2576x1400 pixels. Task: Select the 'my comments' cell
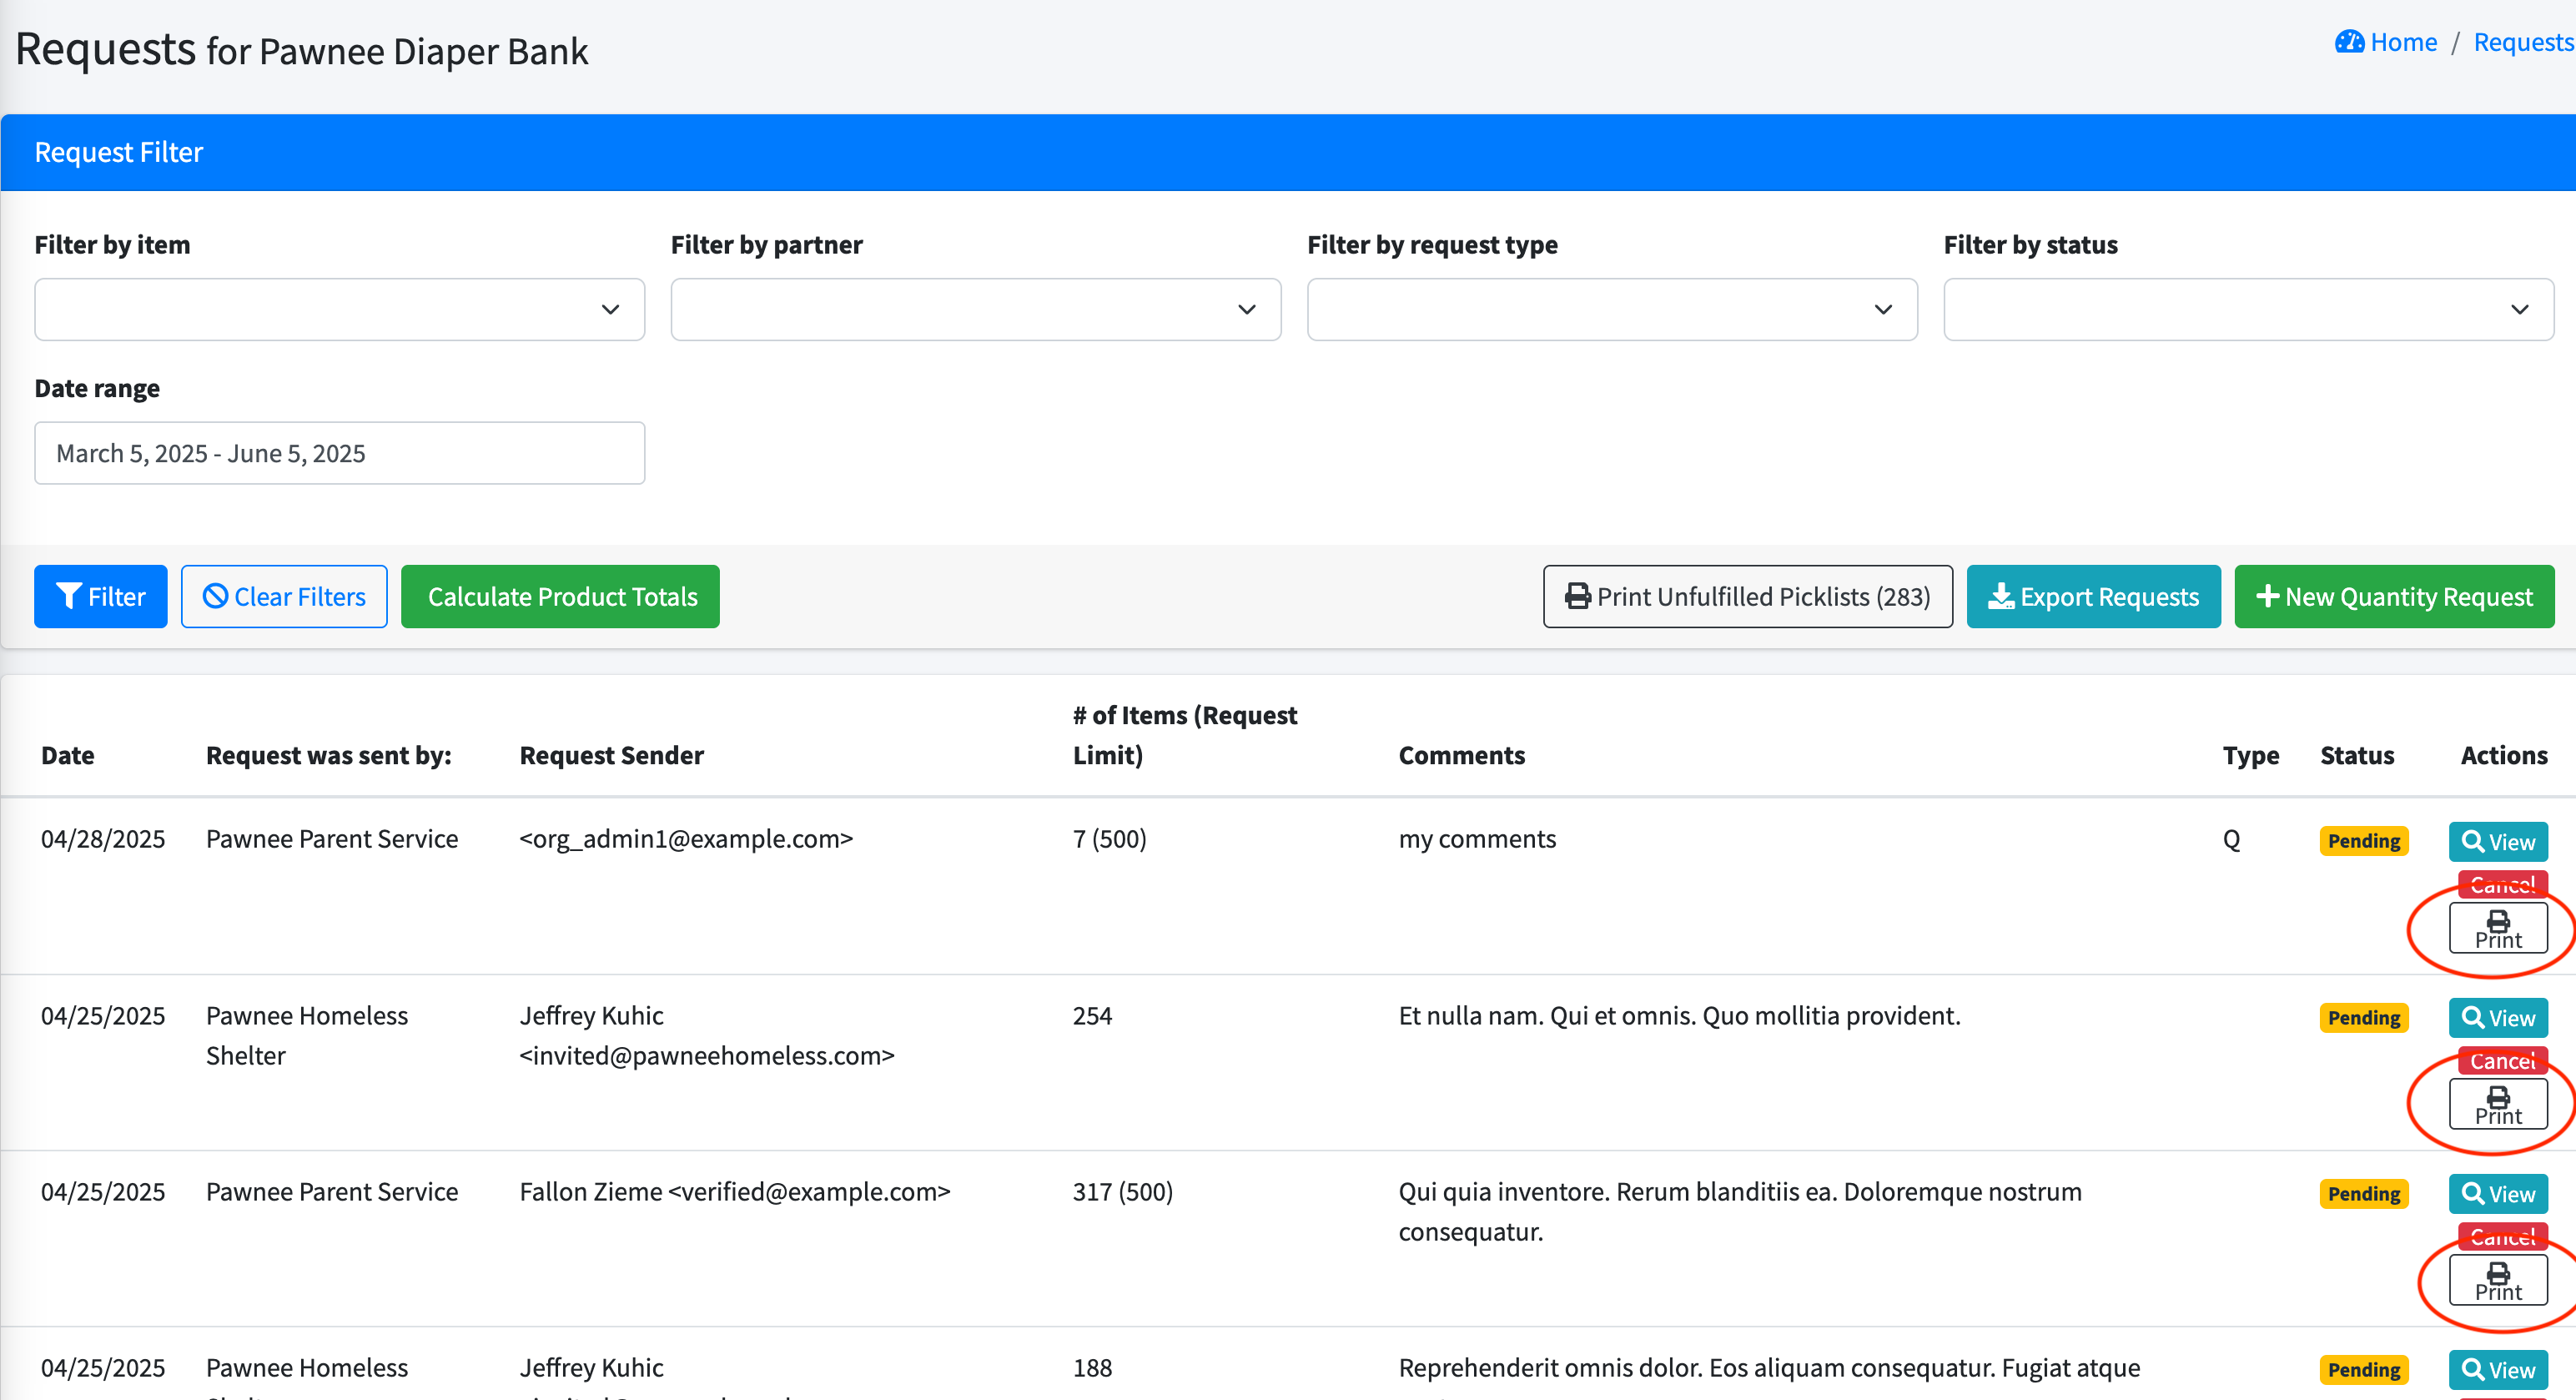[x=1477, y=839]
